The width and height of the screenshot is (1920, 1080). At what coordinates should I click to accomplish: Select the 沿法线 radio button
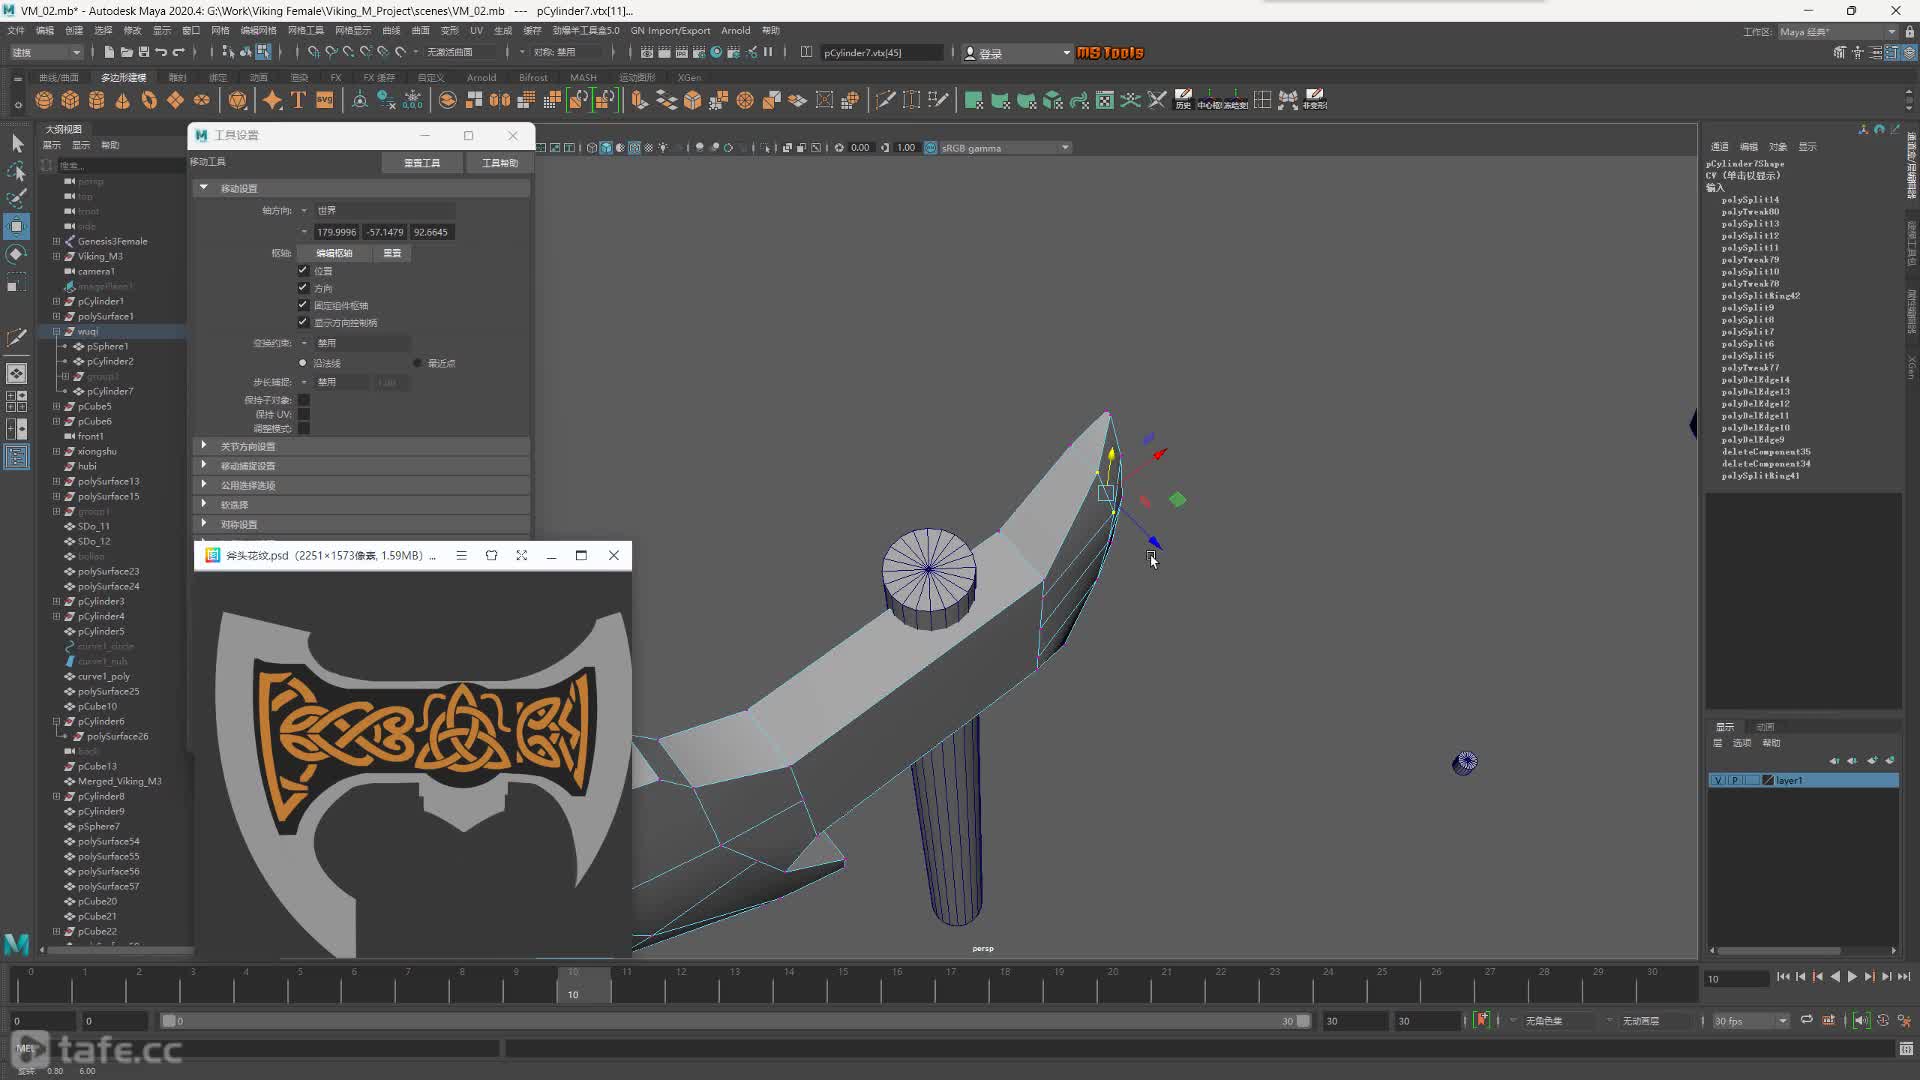click(303, 363)
